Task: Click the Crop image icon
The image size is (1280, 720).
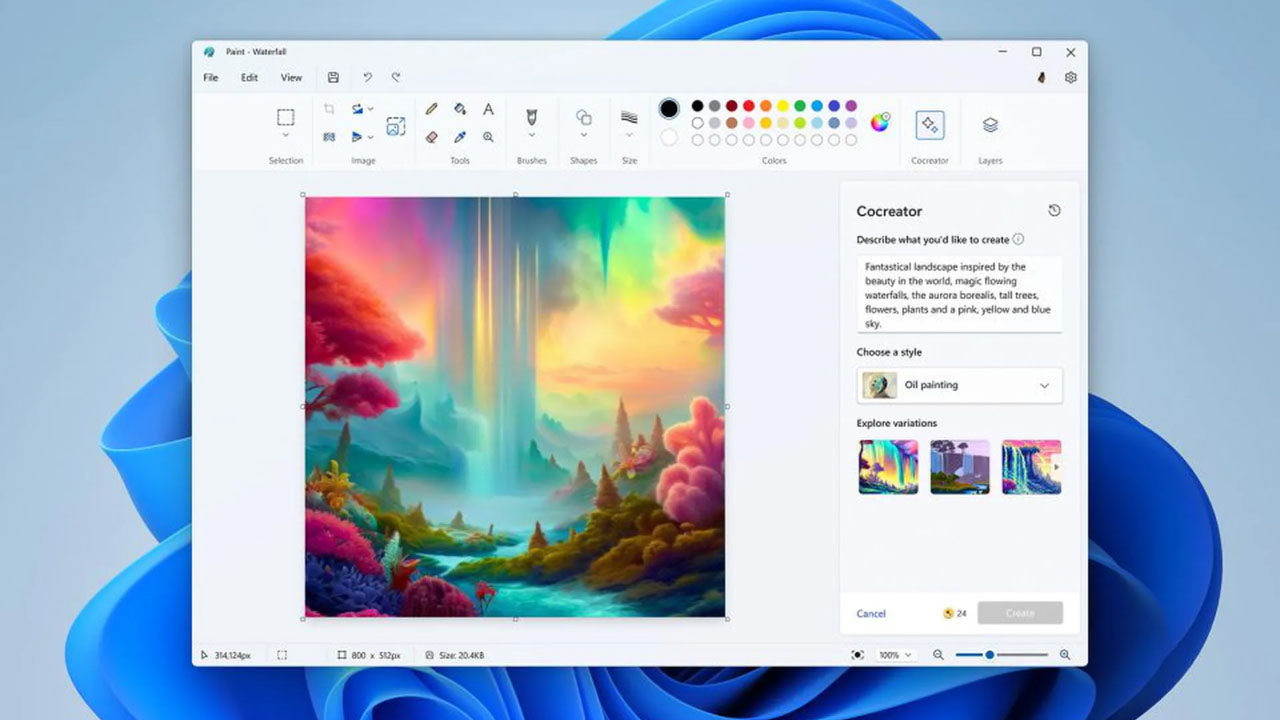Action: click(329, 109)
